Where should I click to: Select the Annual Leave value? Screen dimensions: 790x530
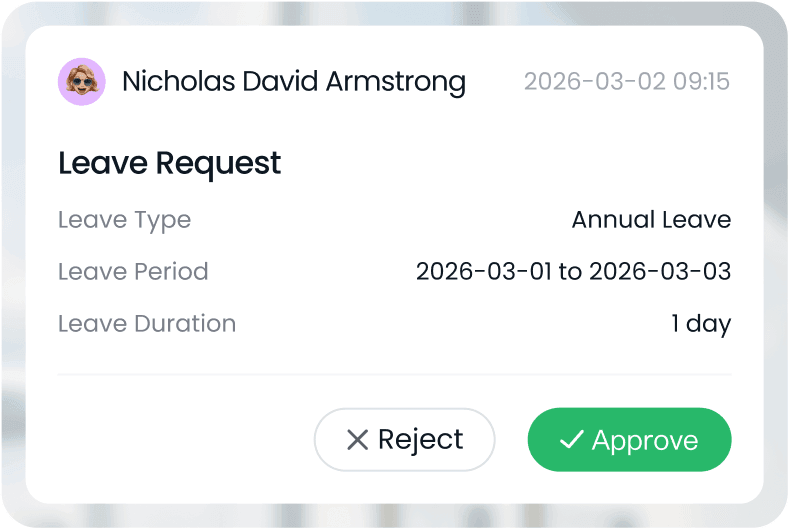pos(651,220)
